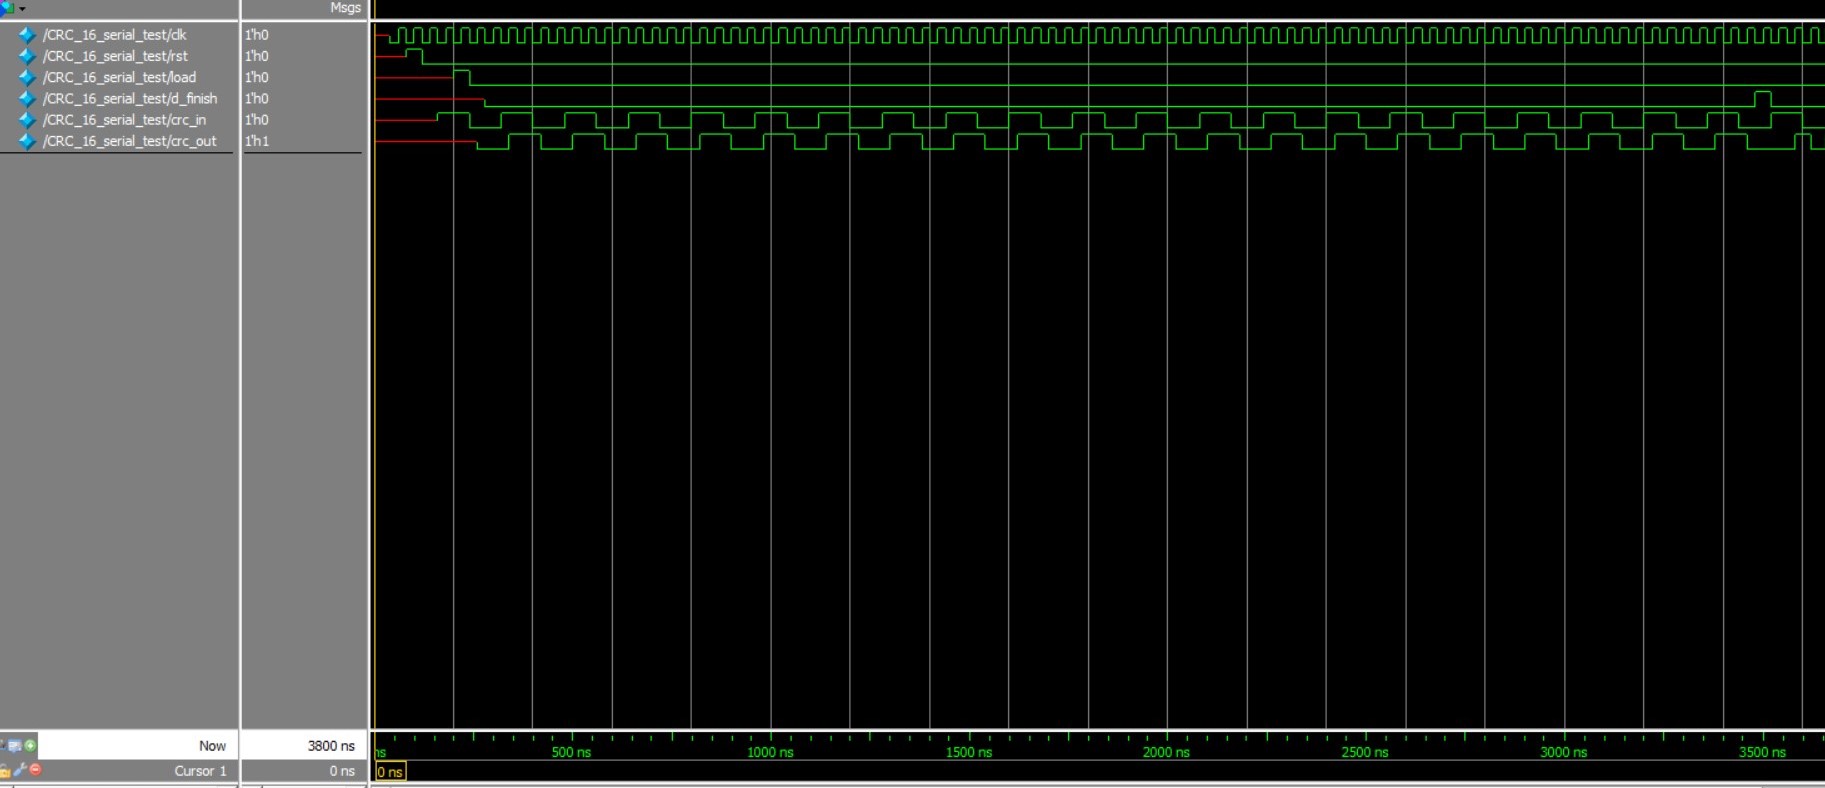Click the 3800 ns current time value
This screenshot has height=788, width=1825.
[331, 746]
